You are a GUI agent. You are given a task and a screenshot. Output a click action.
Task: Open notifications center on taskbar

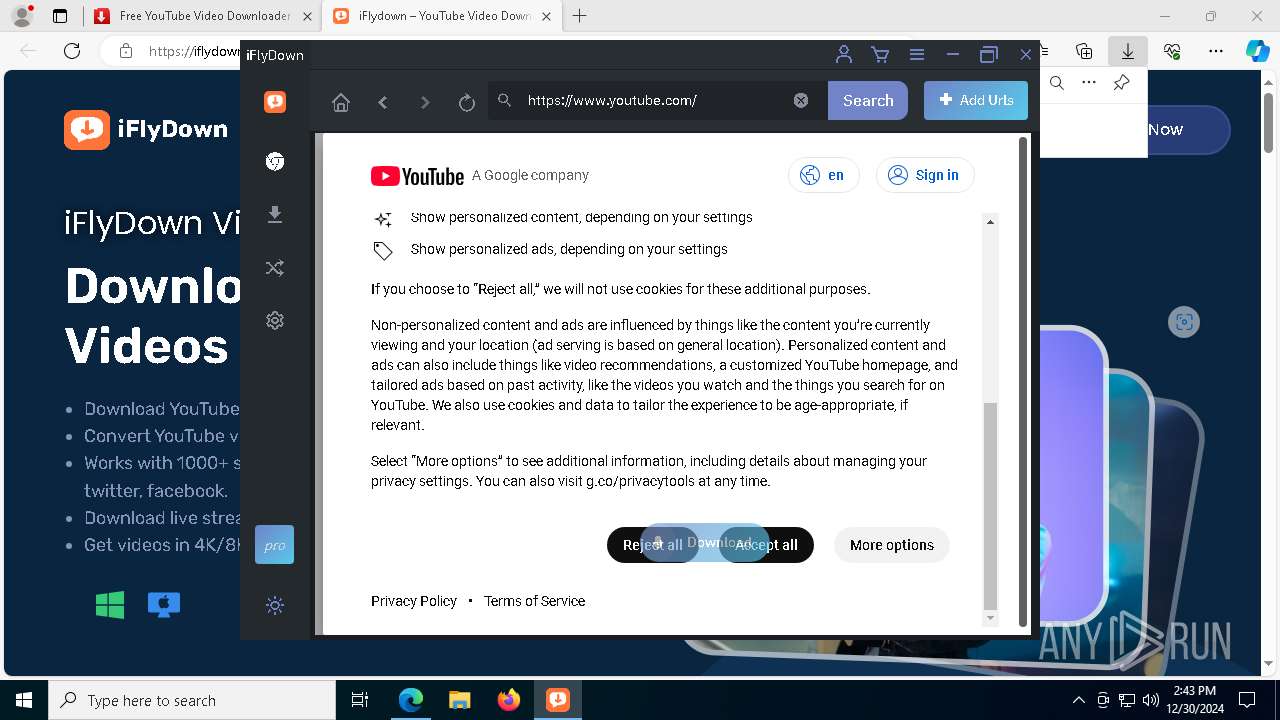click(1247, 700)
